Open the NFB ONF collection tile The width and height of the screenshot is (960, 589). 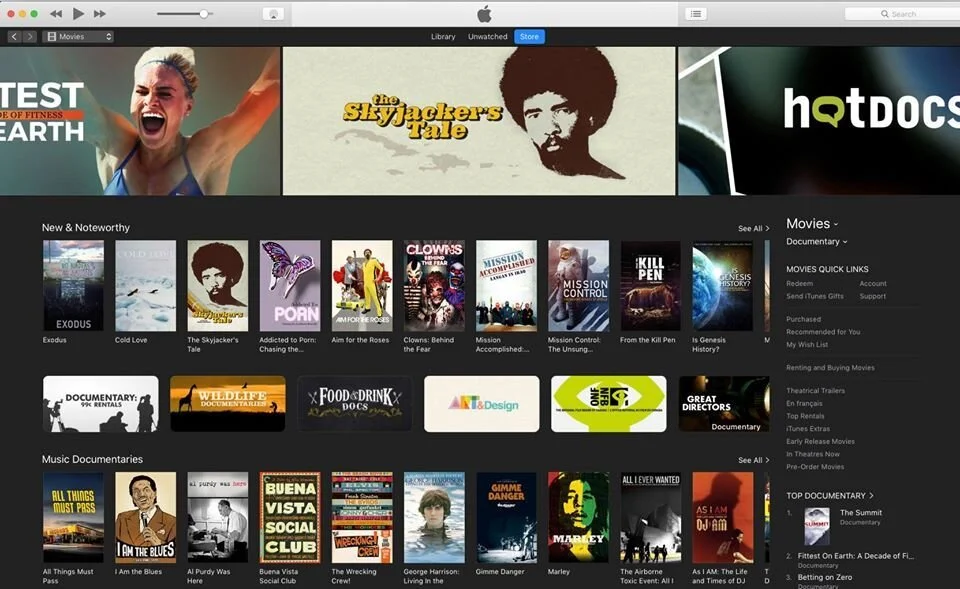609,404
